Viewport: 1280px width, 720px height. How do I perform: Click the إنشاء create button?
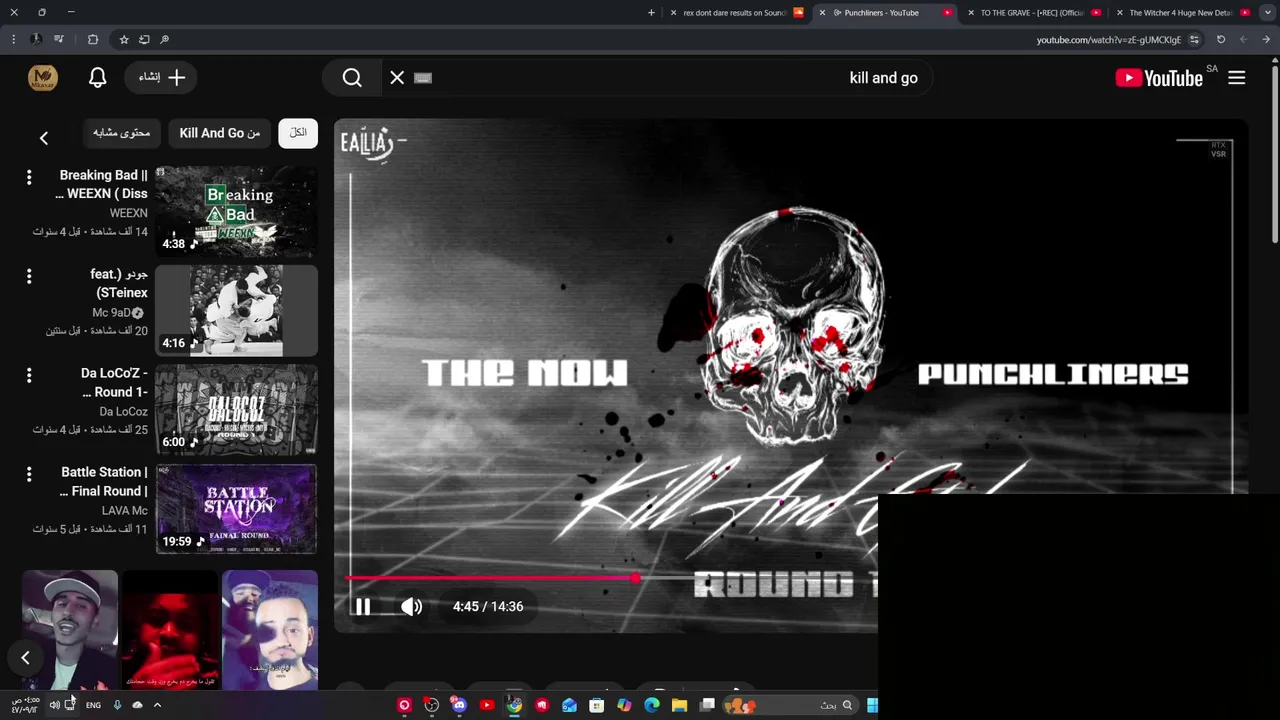tap(162, 77)
